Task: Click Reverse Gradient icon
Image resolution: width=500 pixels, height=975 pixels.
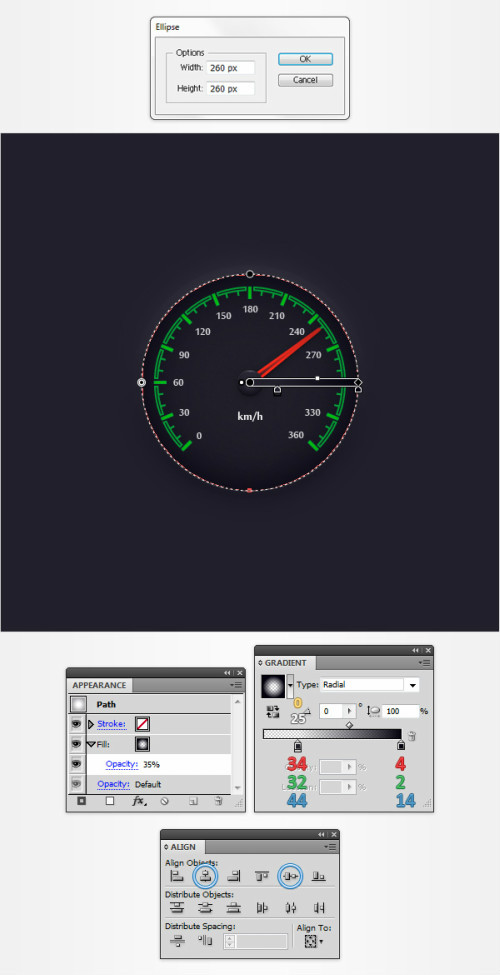Action: click(272, 712)
